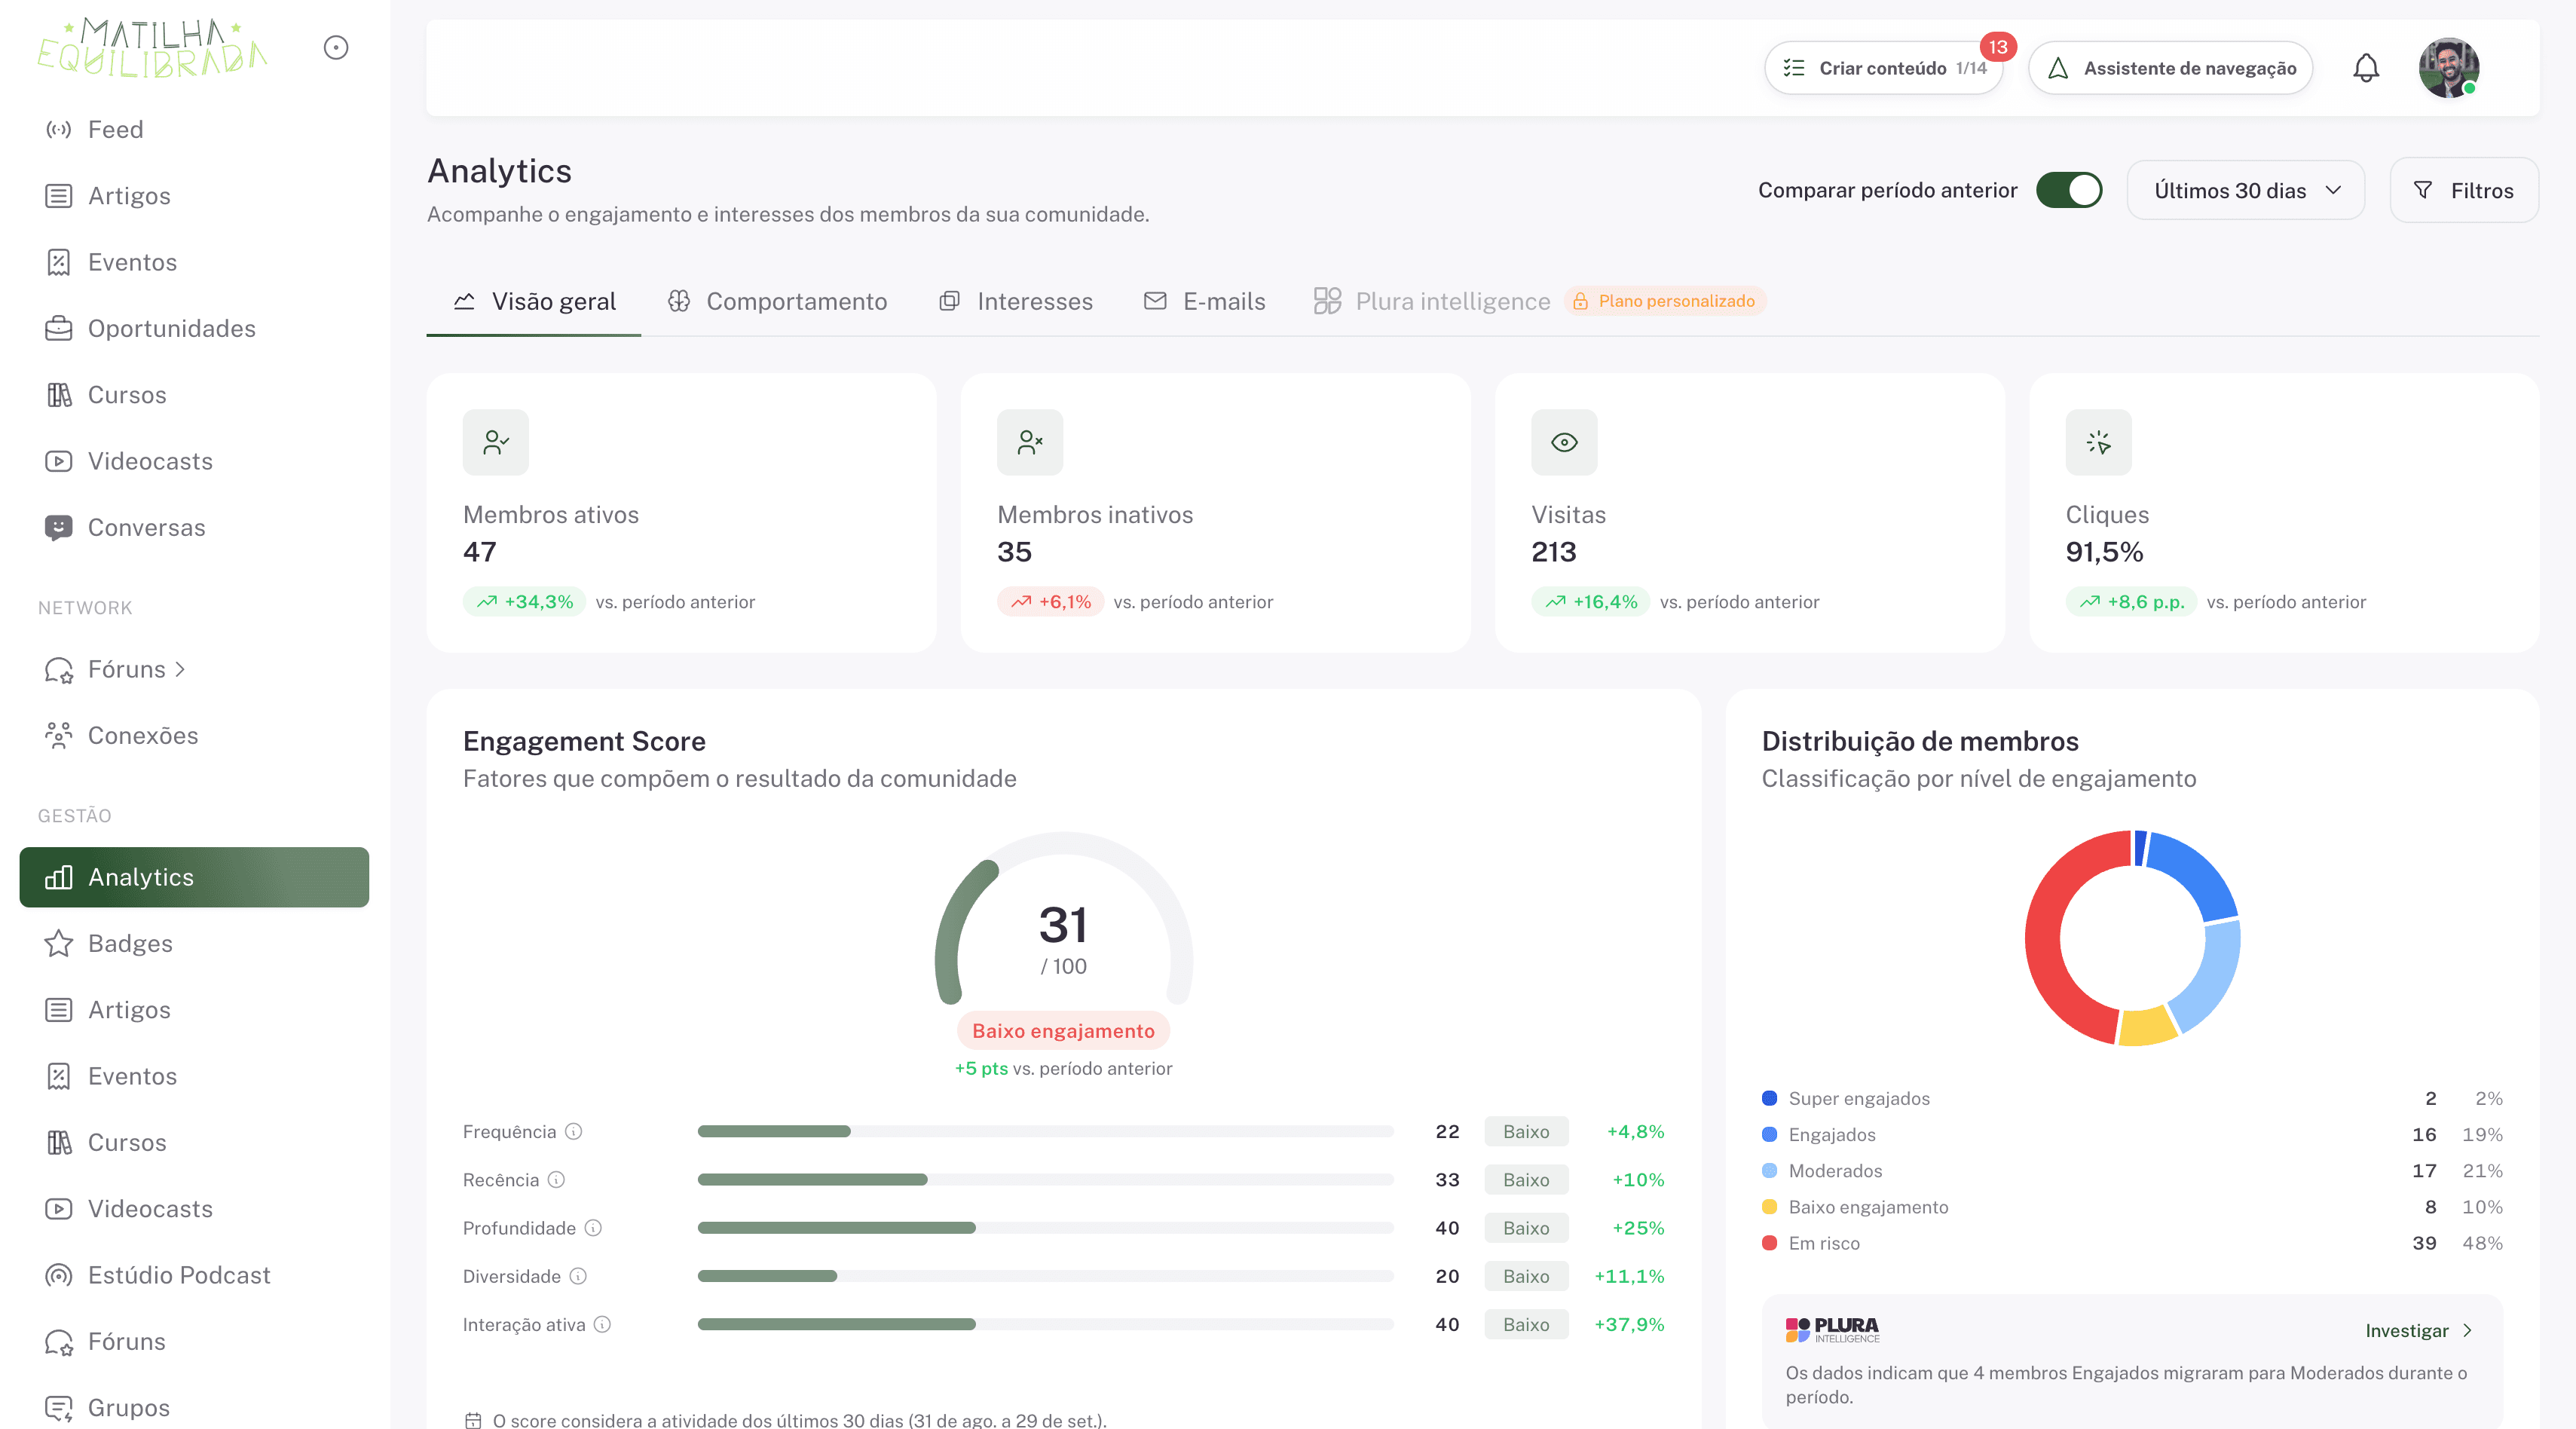Open Estúdio Podcast in the sidebar
2576x1429 pixels.
point(194,1275)
